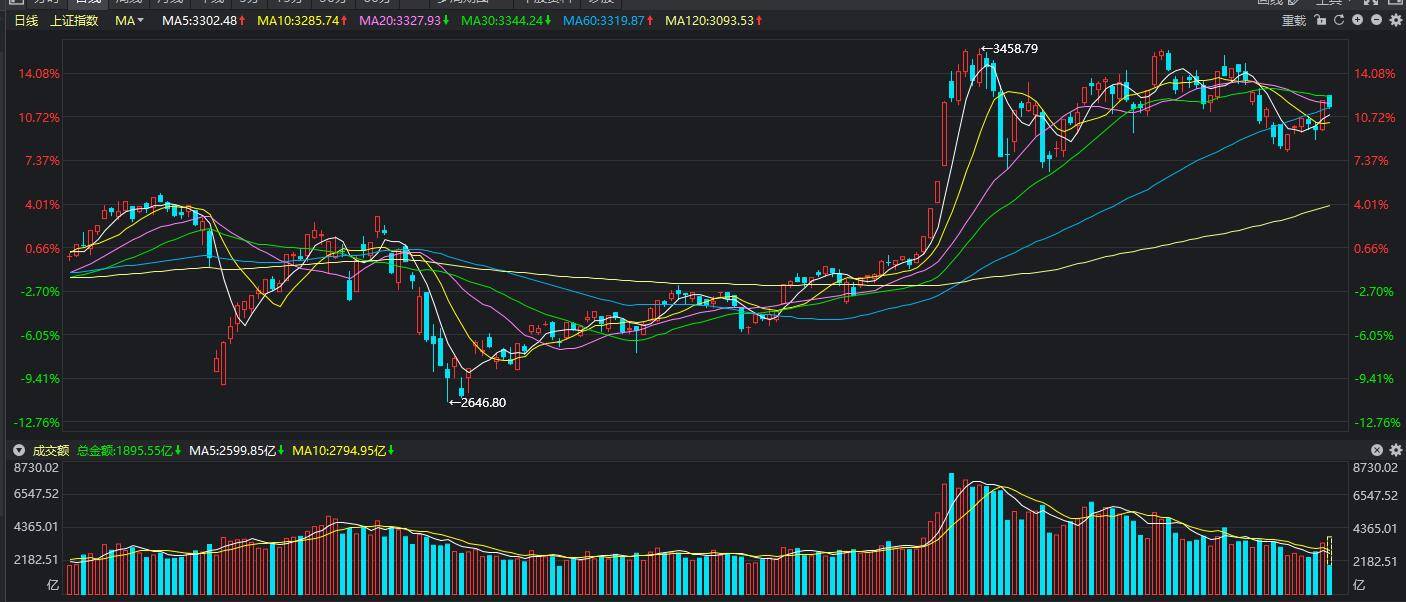Expand the 成交额 indicator dropdown arrow
Screen dimensions: 1406x602
pyautogui.click(x=18, y=451)
